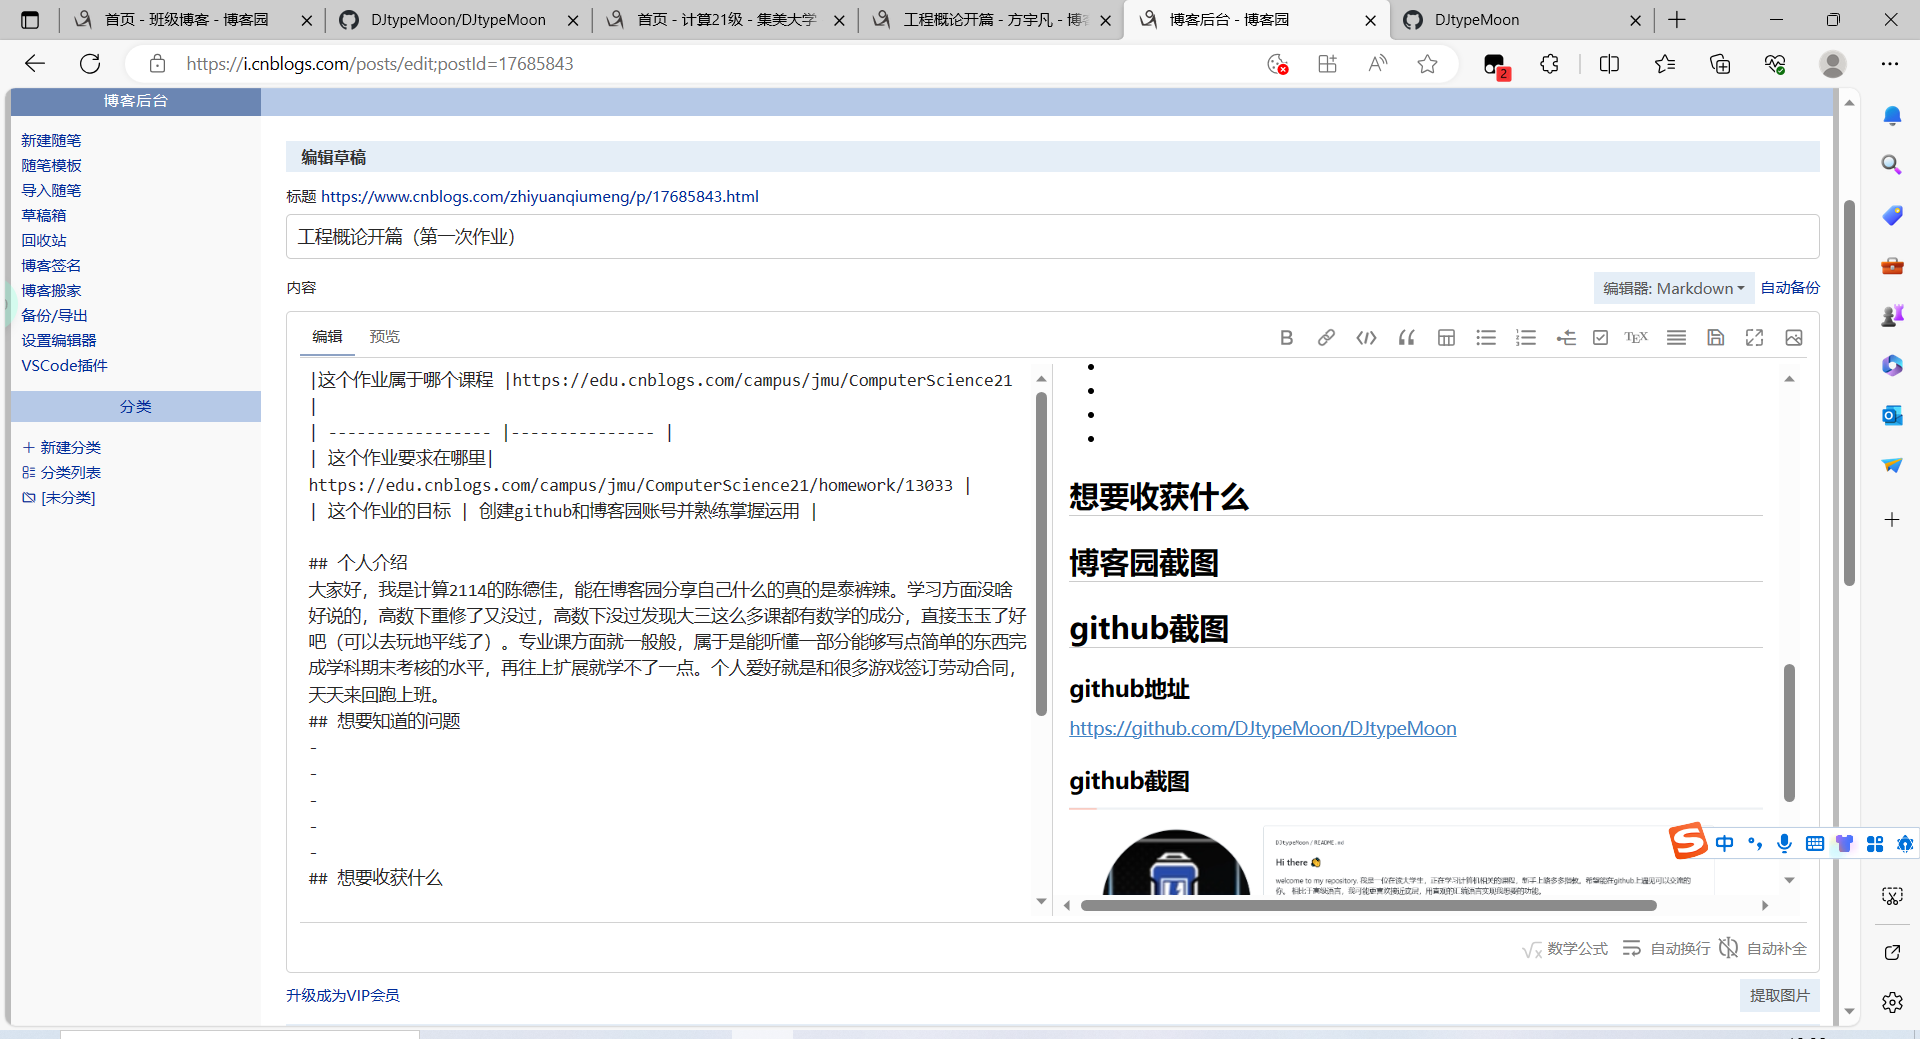Toggle Sogou Chinese/English input mode

[1725, 843]
